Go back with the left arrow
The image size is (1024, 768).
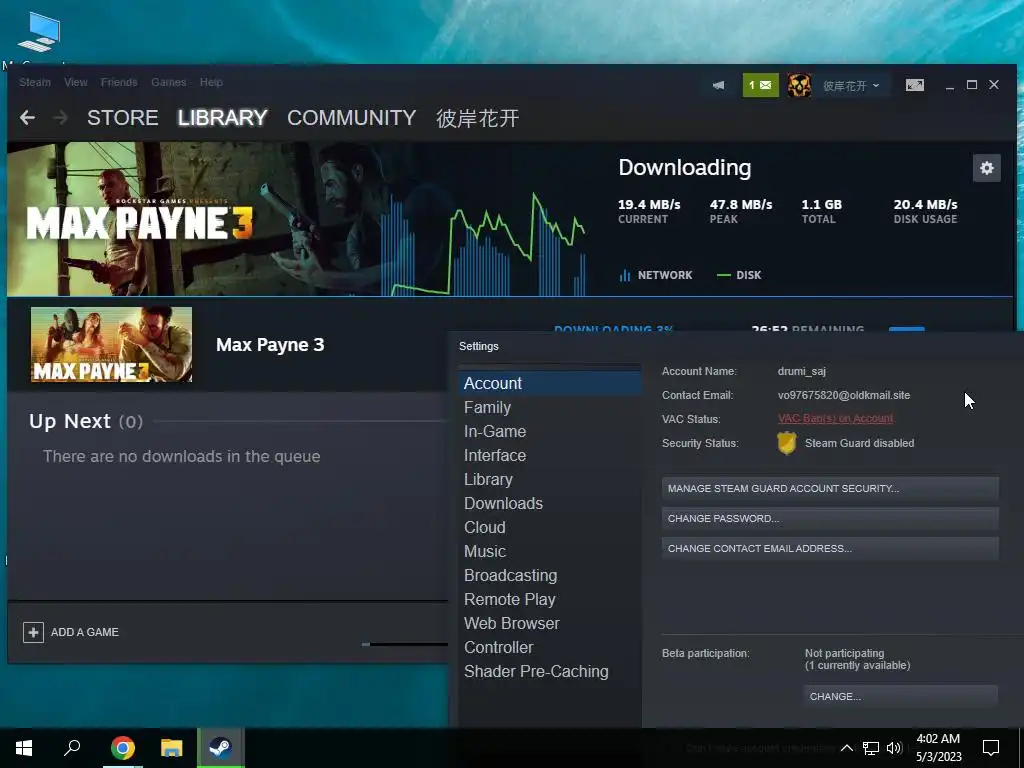(x=27, y=118)
